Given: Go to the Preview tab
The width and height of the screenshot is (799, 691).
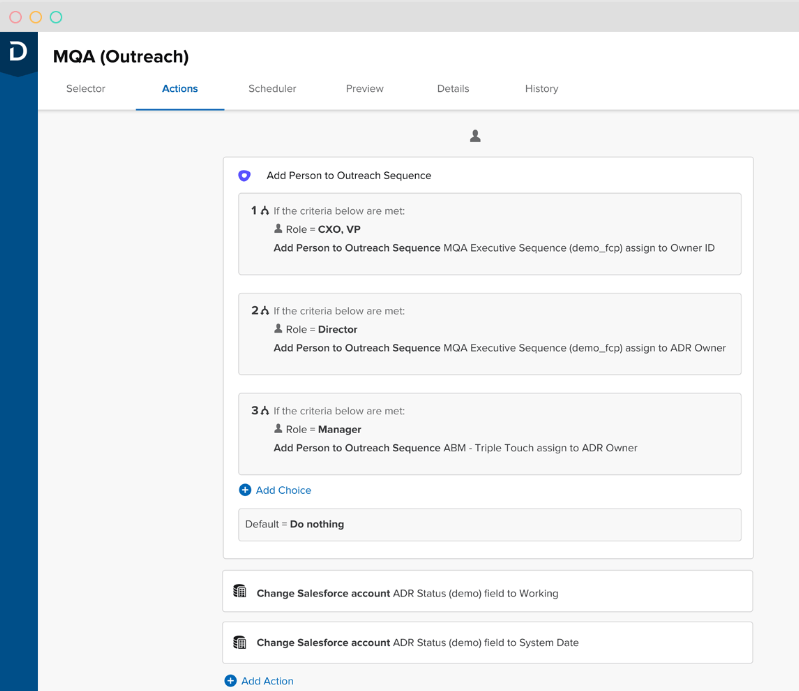Looking at the screenshot, I should coord(365,89).
